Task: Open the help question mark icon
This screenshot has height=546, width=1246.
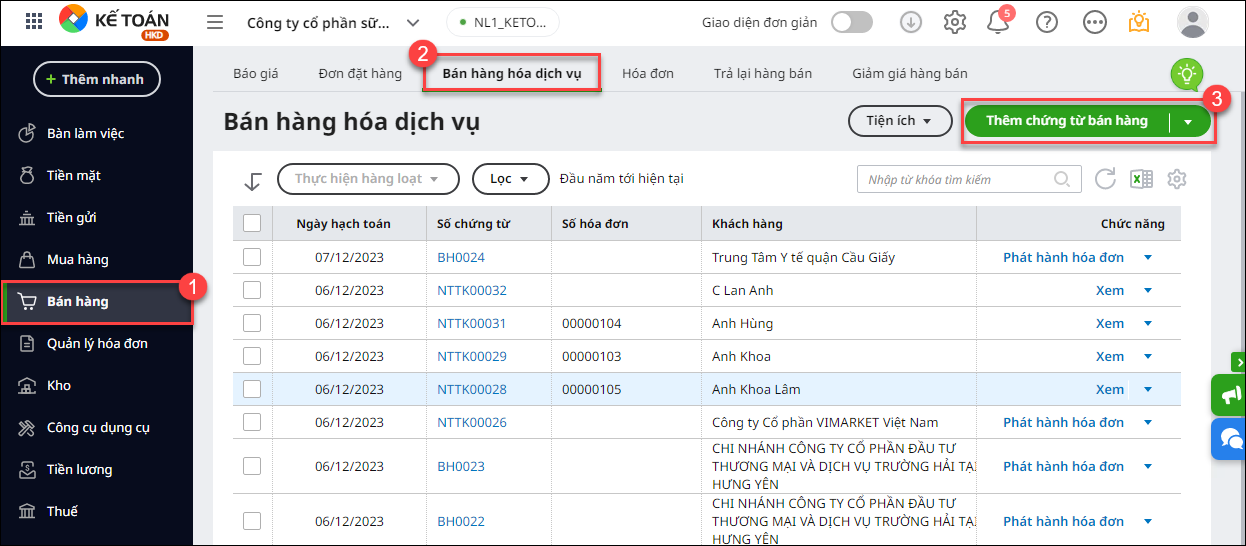Action: [x=1046, y=22]
